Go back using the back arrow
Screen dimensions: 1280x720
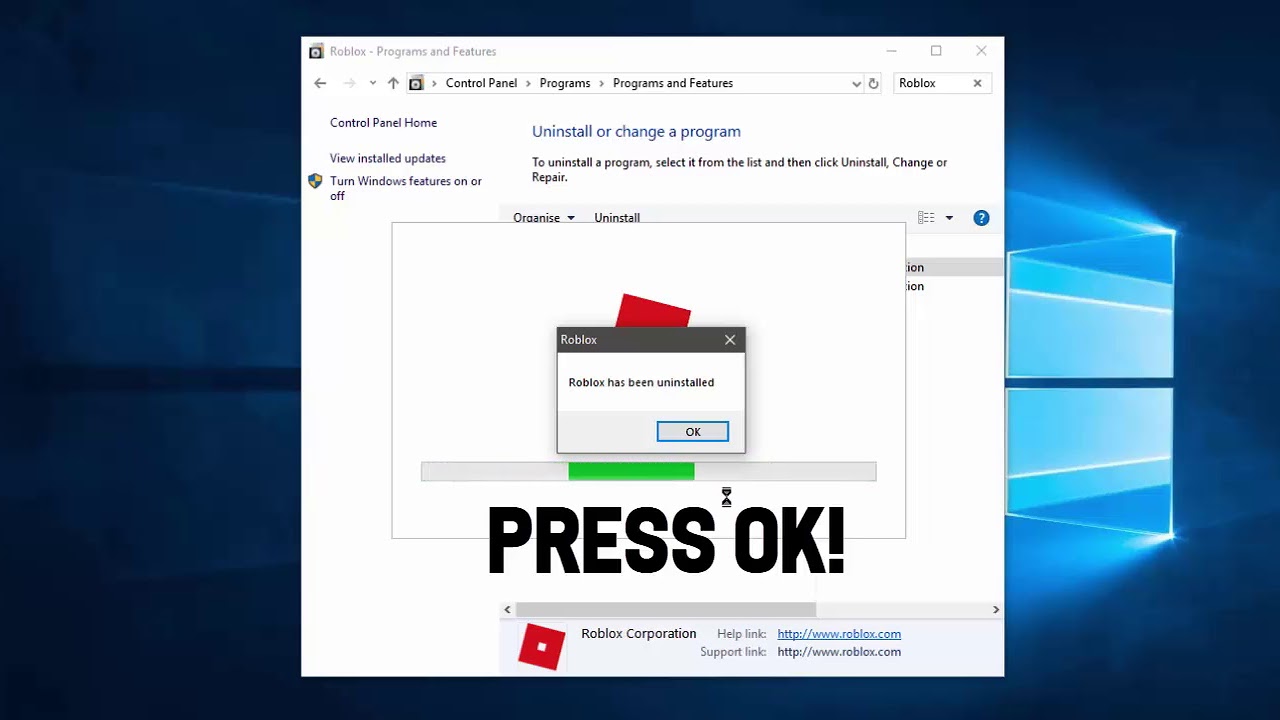pyautogui.click(x=320, y=83)
